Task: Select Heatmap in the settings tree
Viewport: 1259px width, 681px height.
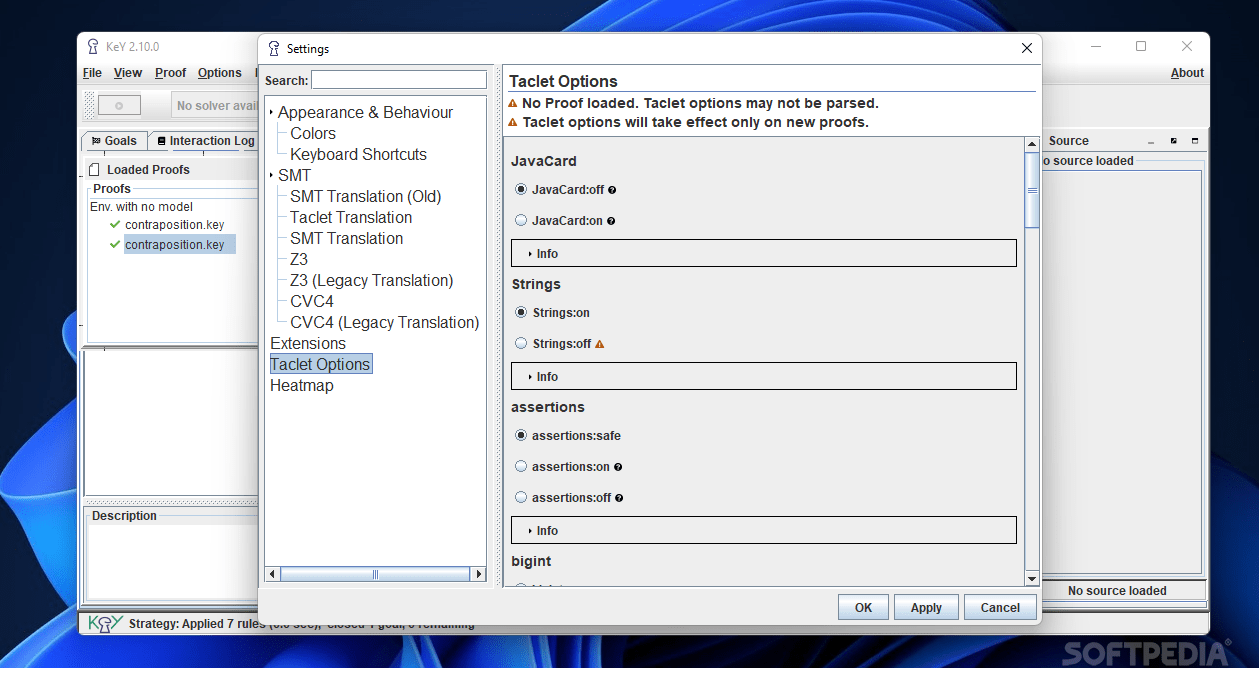Action: (x=302, y=386)
